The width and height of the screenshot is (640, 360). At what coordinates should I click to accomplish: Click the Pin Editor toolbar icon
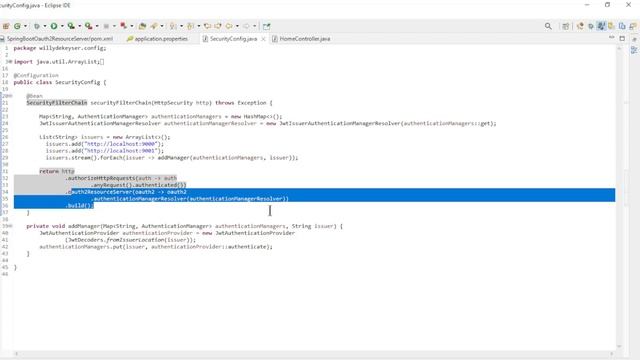click(x=267, y=26)
